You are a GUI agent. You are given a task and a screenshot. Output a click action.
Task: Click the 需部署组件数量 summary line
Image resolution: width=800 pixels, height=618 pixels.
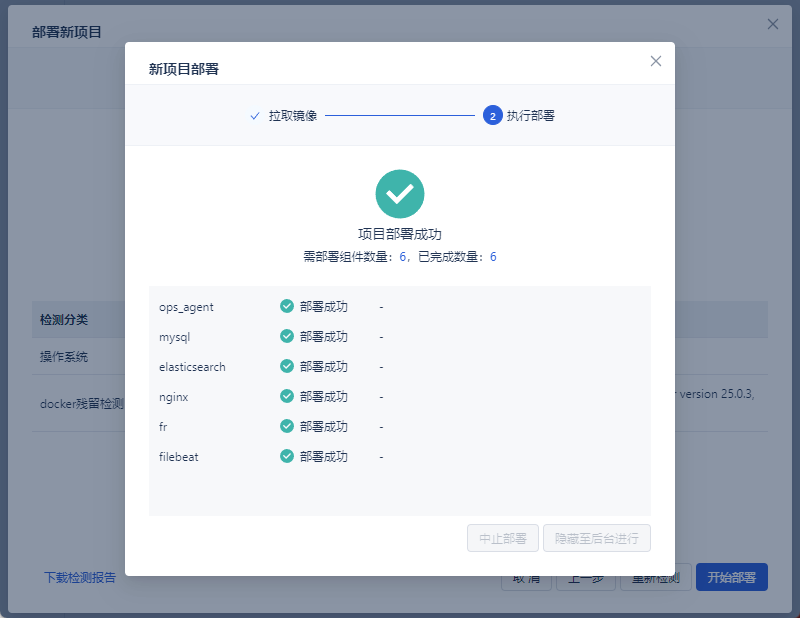[399, 257]
